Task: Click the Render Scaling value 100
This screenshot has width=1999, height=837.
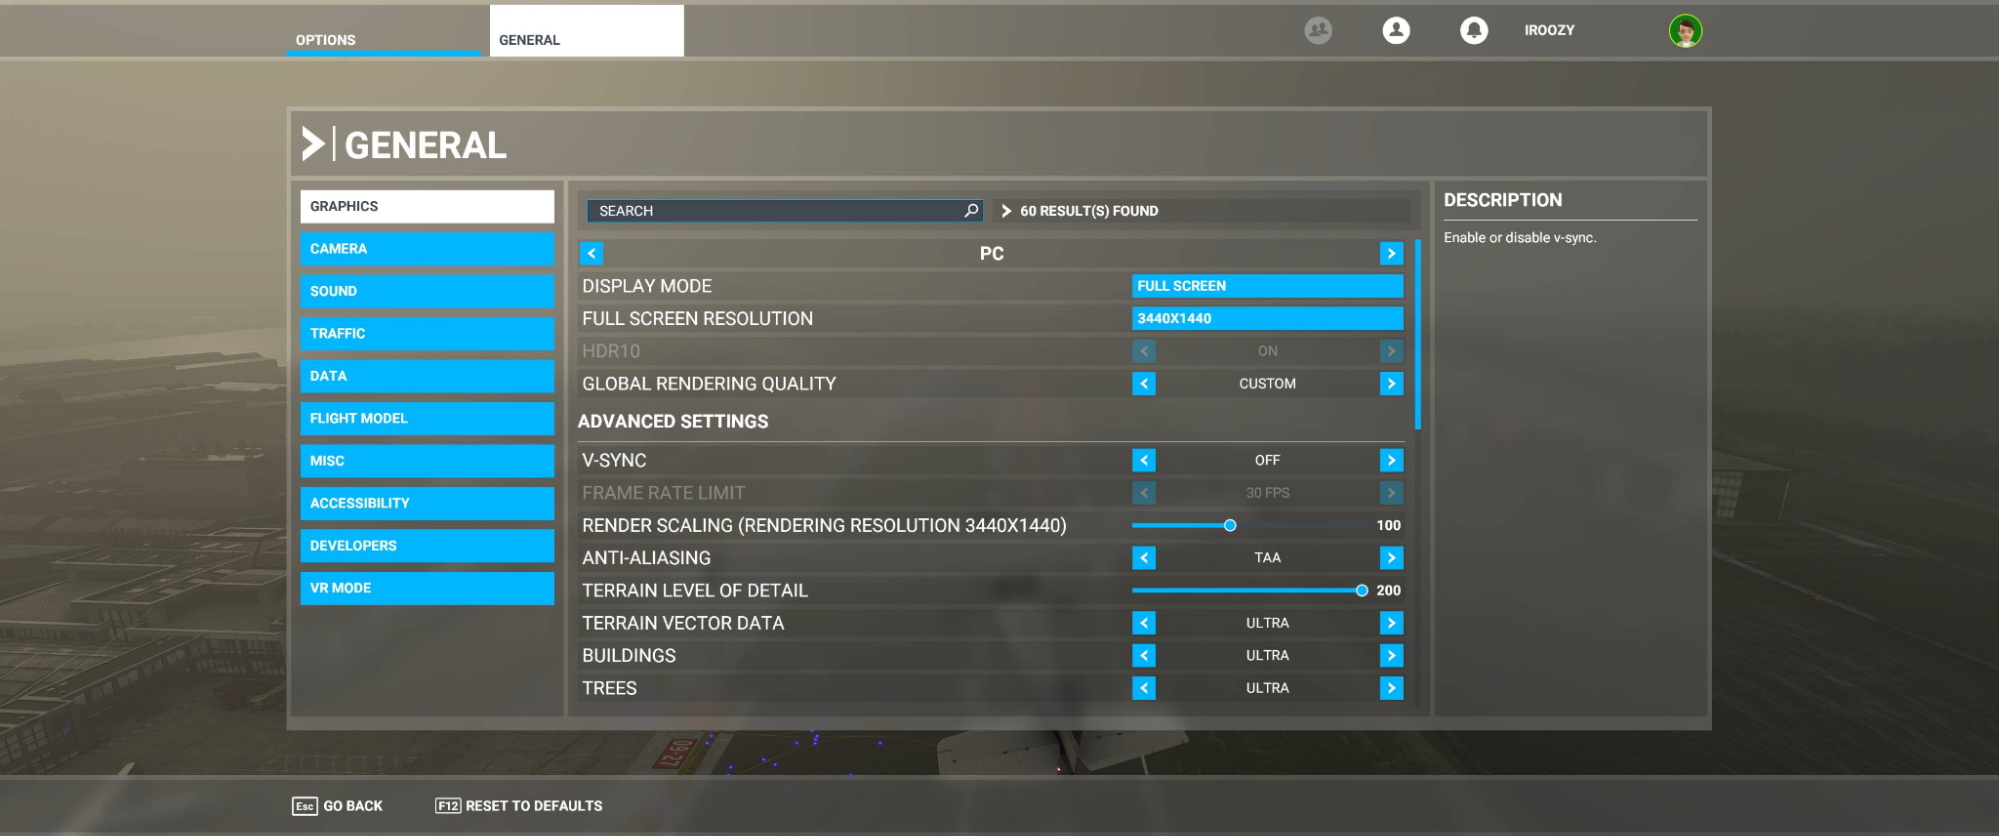Action: [1388, 525]
